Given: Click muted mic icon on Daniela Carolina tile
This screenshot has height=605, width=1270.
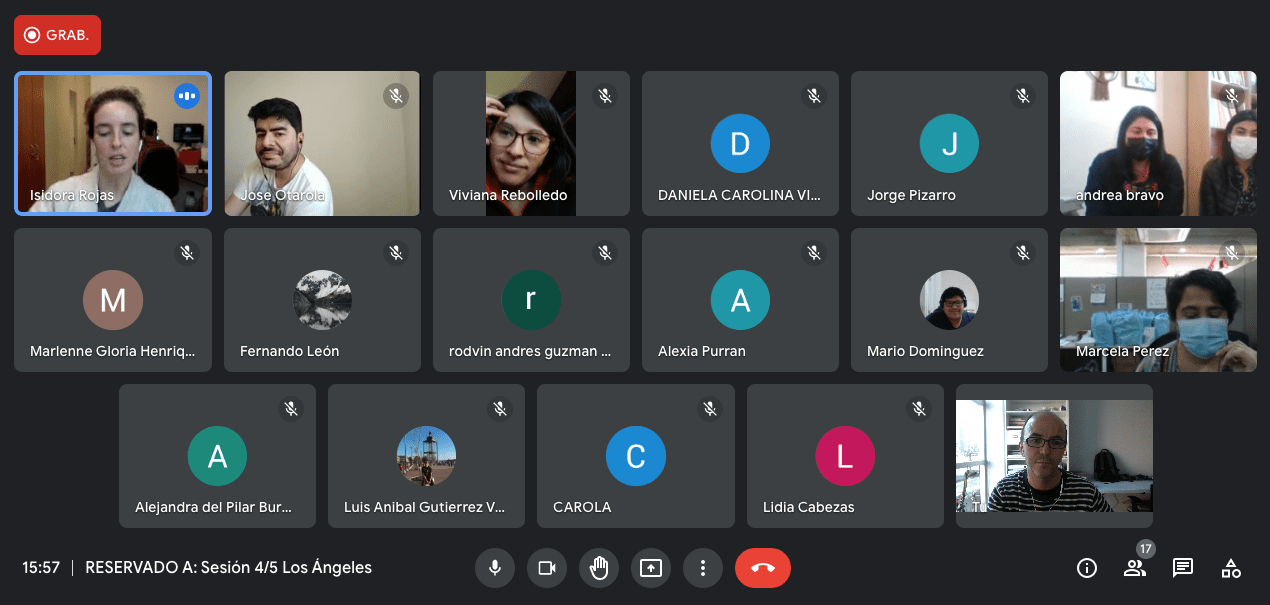Looking at the screenshot, I should (814, 96).
